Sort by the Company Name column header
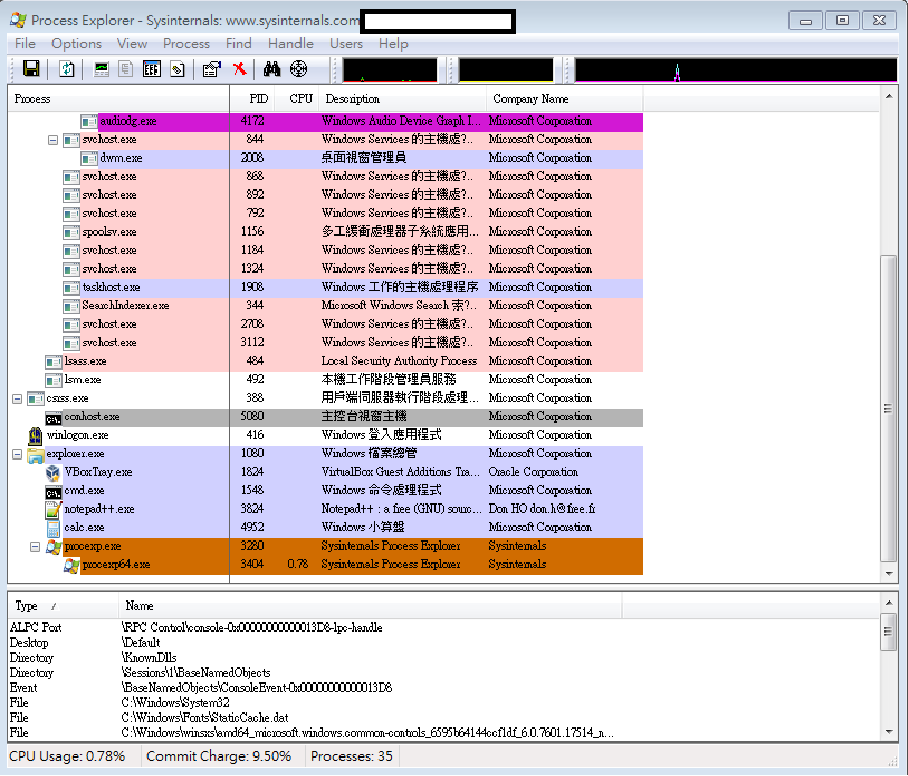The width and height of the screenshot is (908, 776). (x=564, y=99)
